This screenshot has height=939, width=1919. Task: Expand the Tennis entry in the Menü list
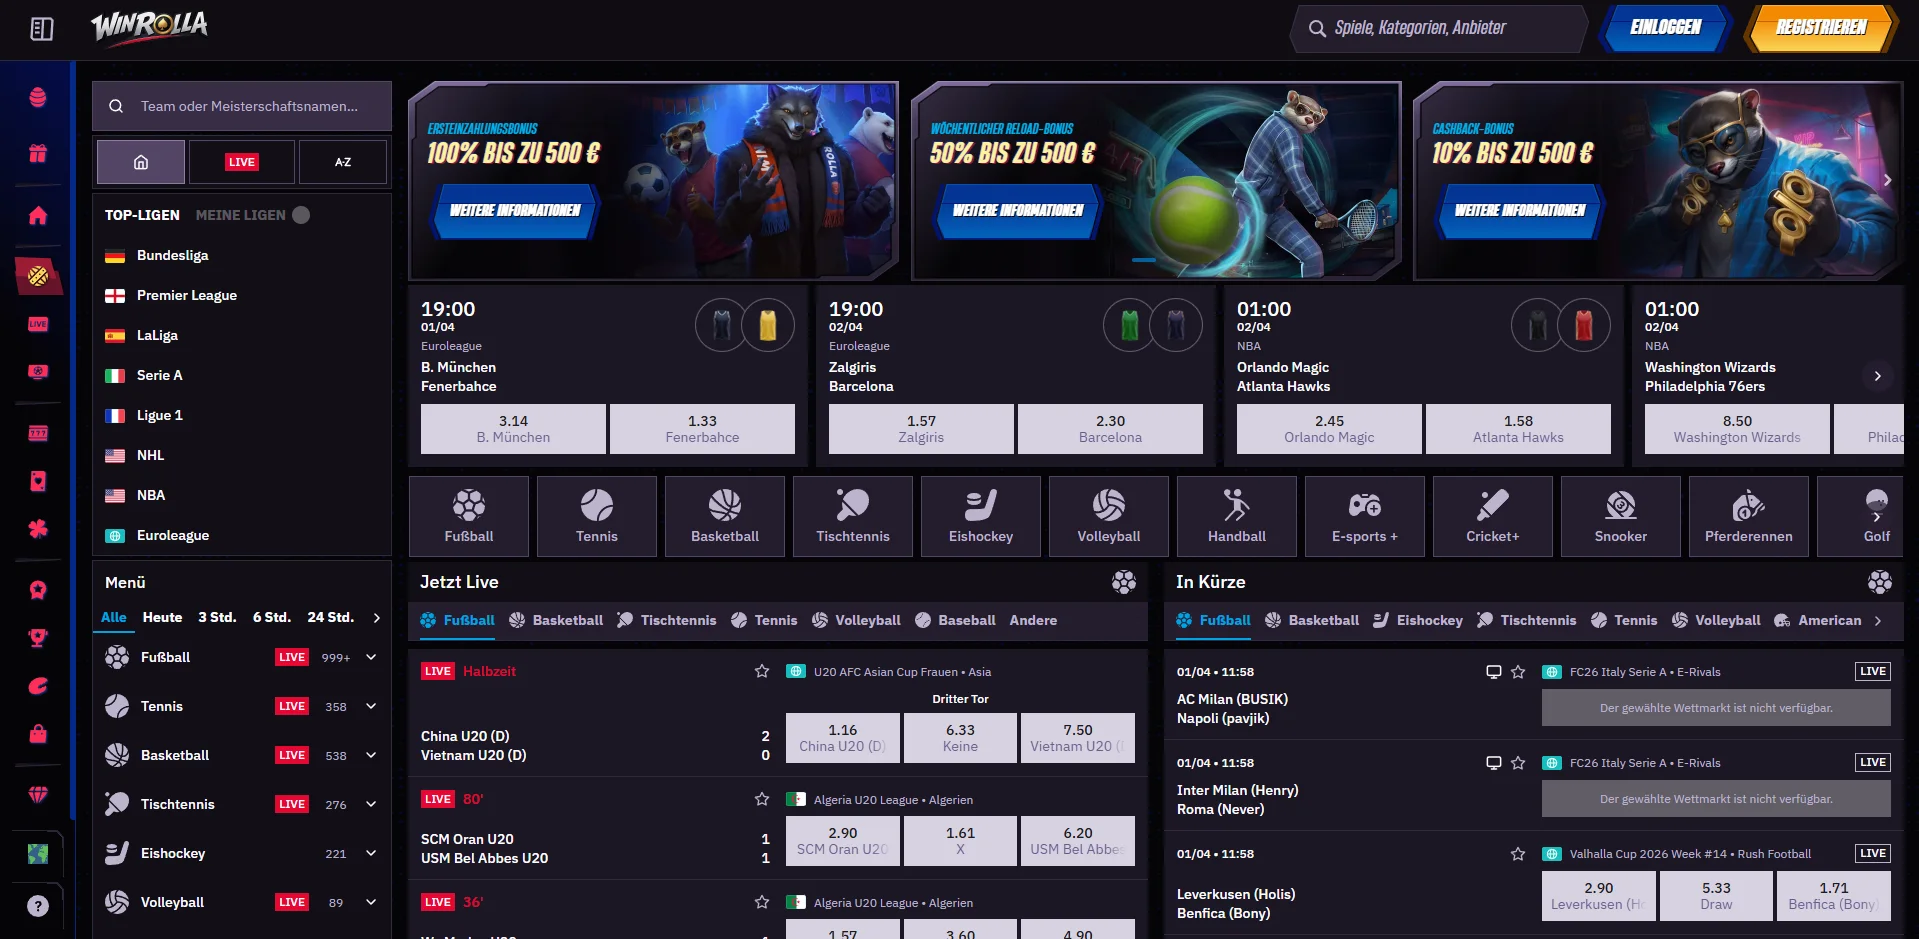[371, 706]
